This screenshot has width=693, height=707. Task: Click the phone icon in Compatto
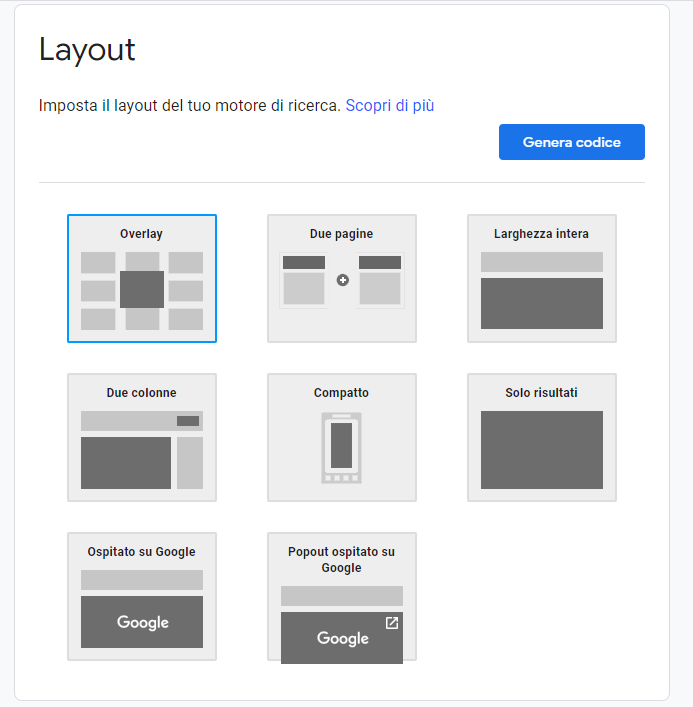tap(341, 447)
